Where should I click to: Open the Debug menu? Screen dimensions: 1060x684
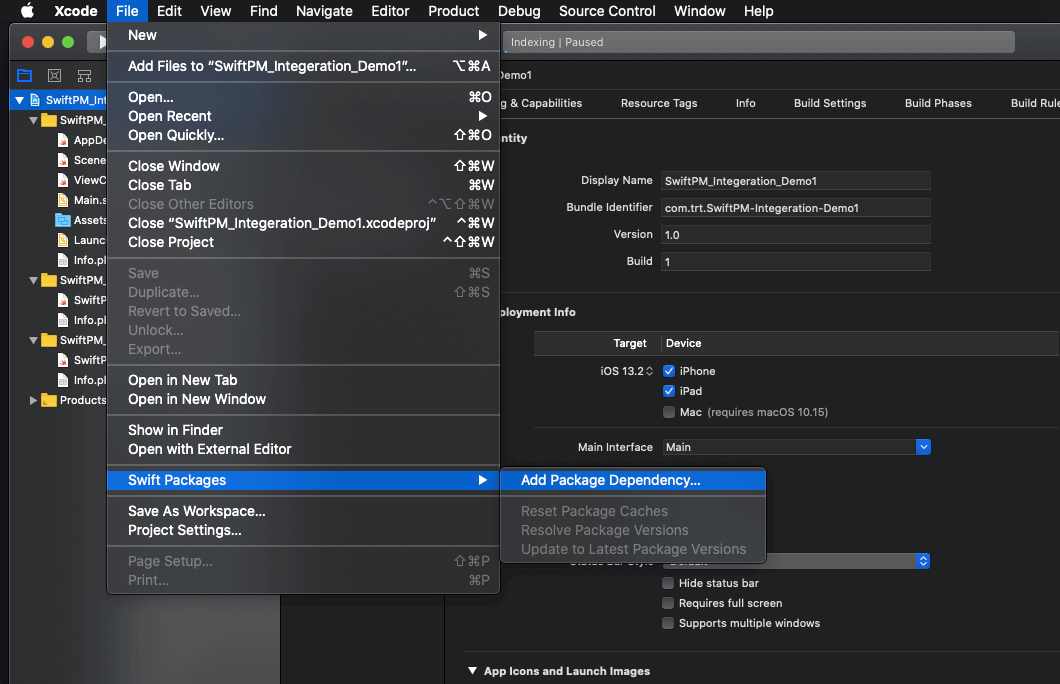519,11
